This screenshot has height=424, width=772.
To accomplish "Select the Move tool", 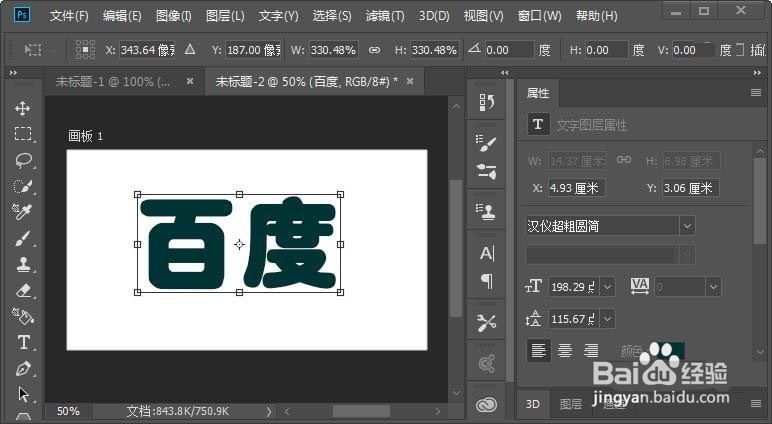I will [x=23, y=108].
